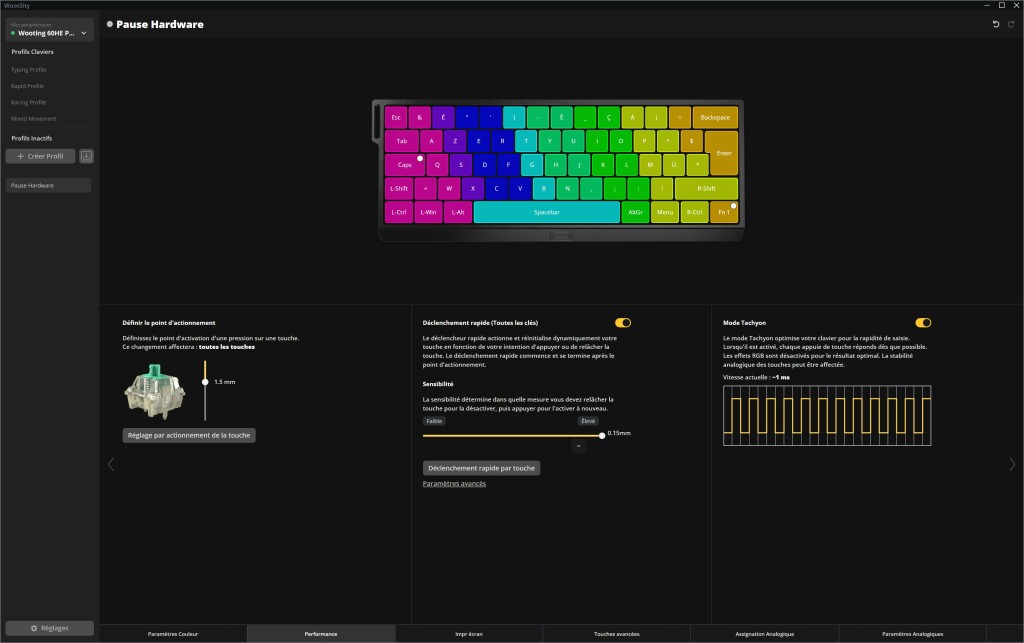The height and width of the screenshot is (643, 1024).
Task: Go to previous panel with left chevron arrow
Action: 111,464
